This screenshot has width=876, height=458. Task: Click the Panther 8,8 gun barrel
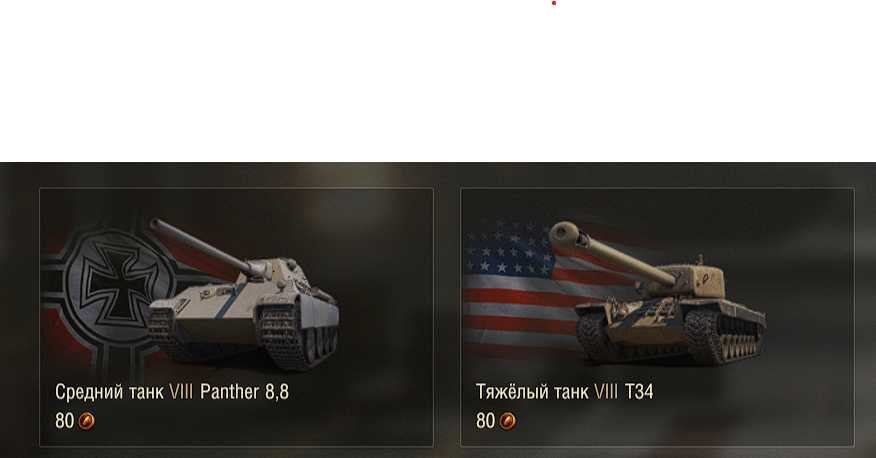(x=201, y=246)
